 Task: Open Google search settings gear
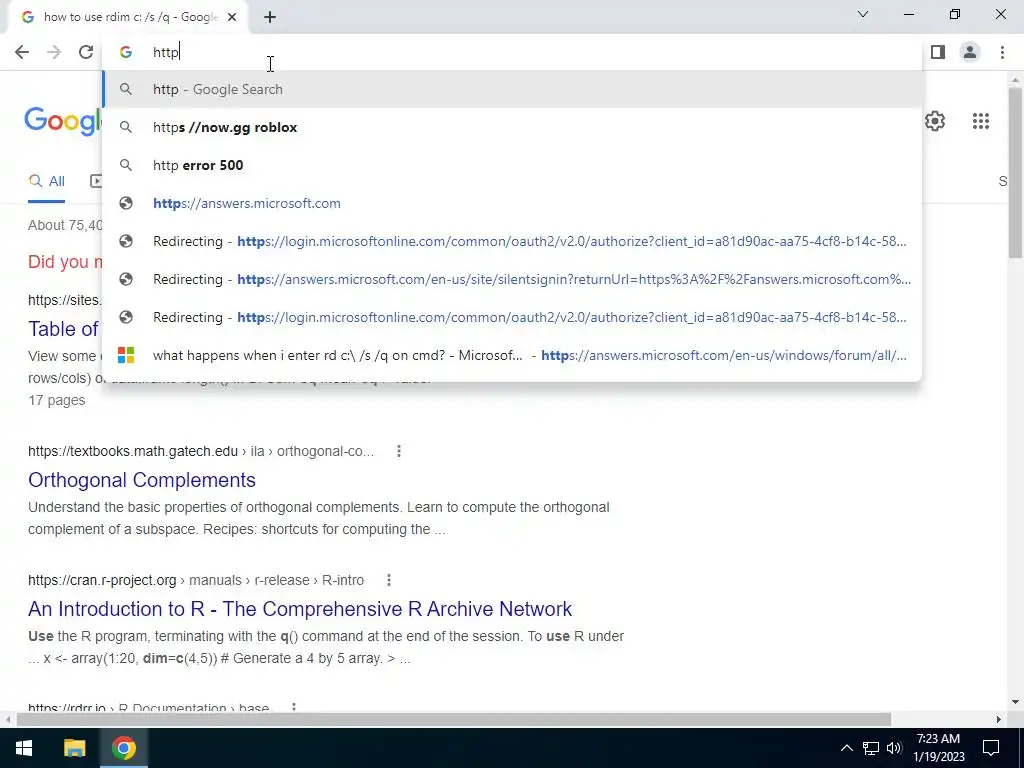coord(935,121)
